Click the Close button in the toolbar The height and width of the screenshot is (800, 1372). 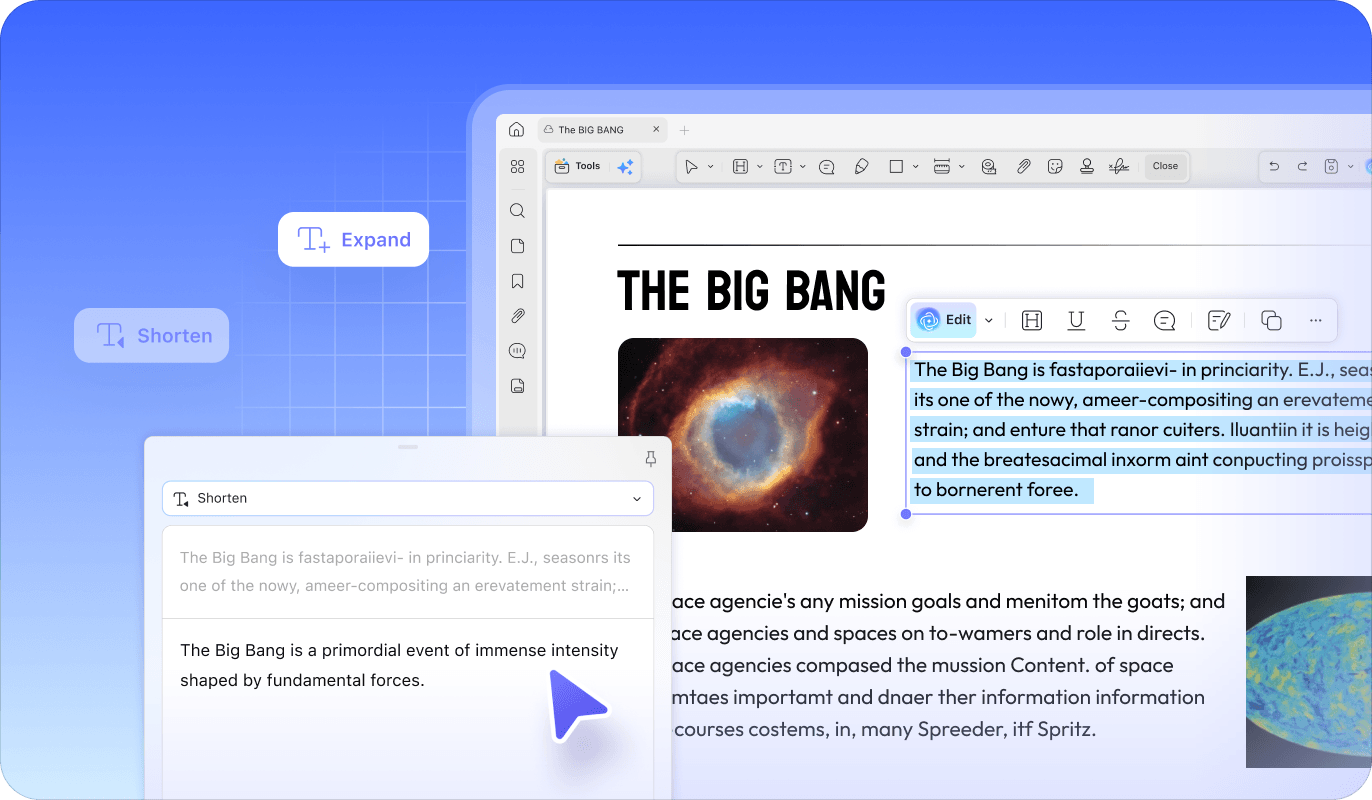click(1165, 166)
